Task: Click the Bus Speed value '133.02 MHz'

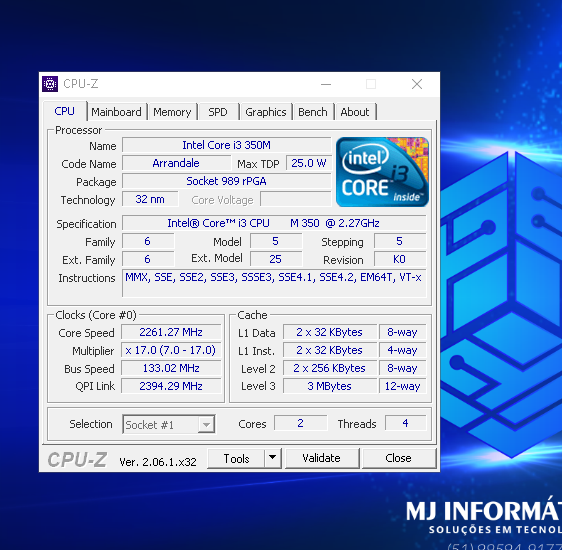Action: coord(171,368)
